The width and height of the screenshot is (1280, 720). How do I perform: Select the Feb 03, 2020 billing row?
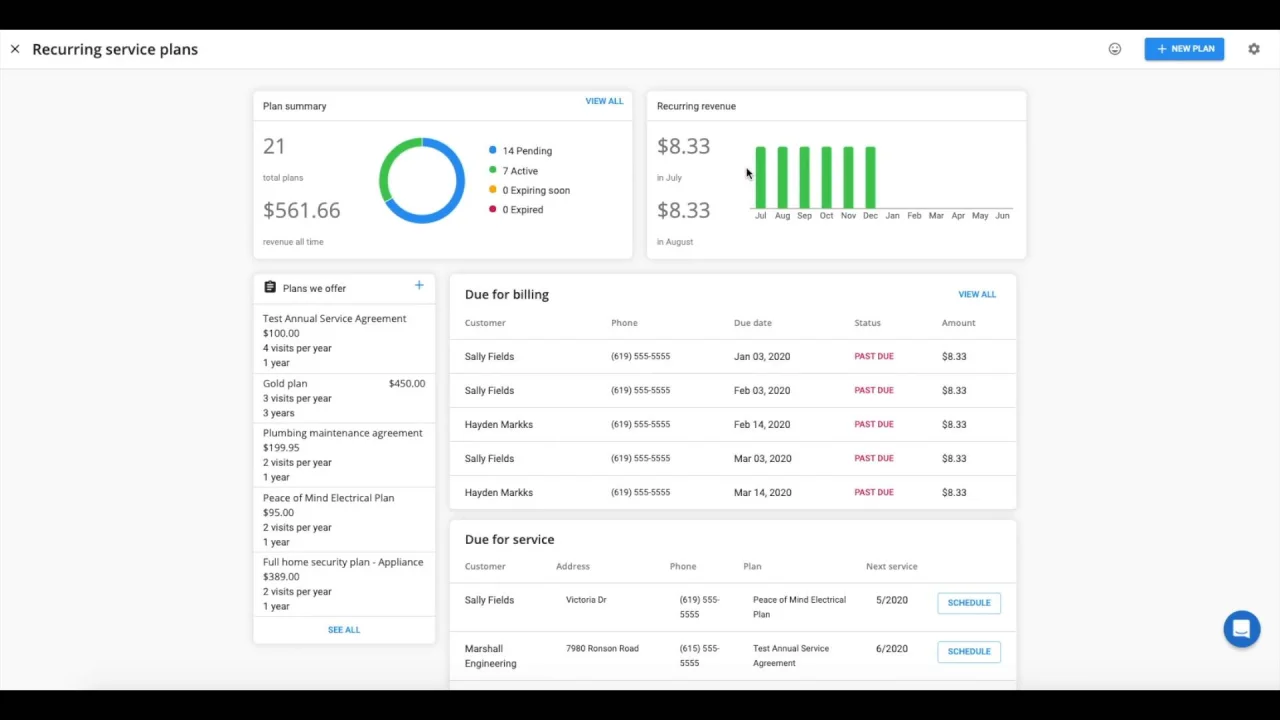(x=733, y=390)
